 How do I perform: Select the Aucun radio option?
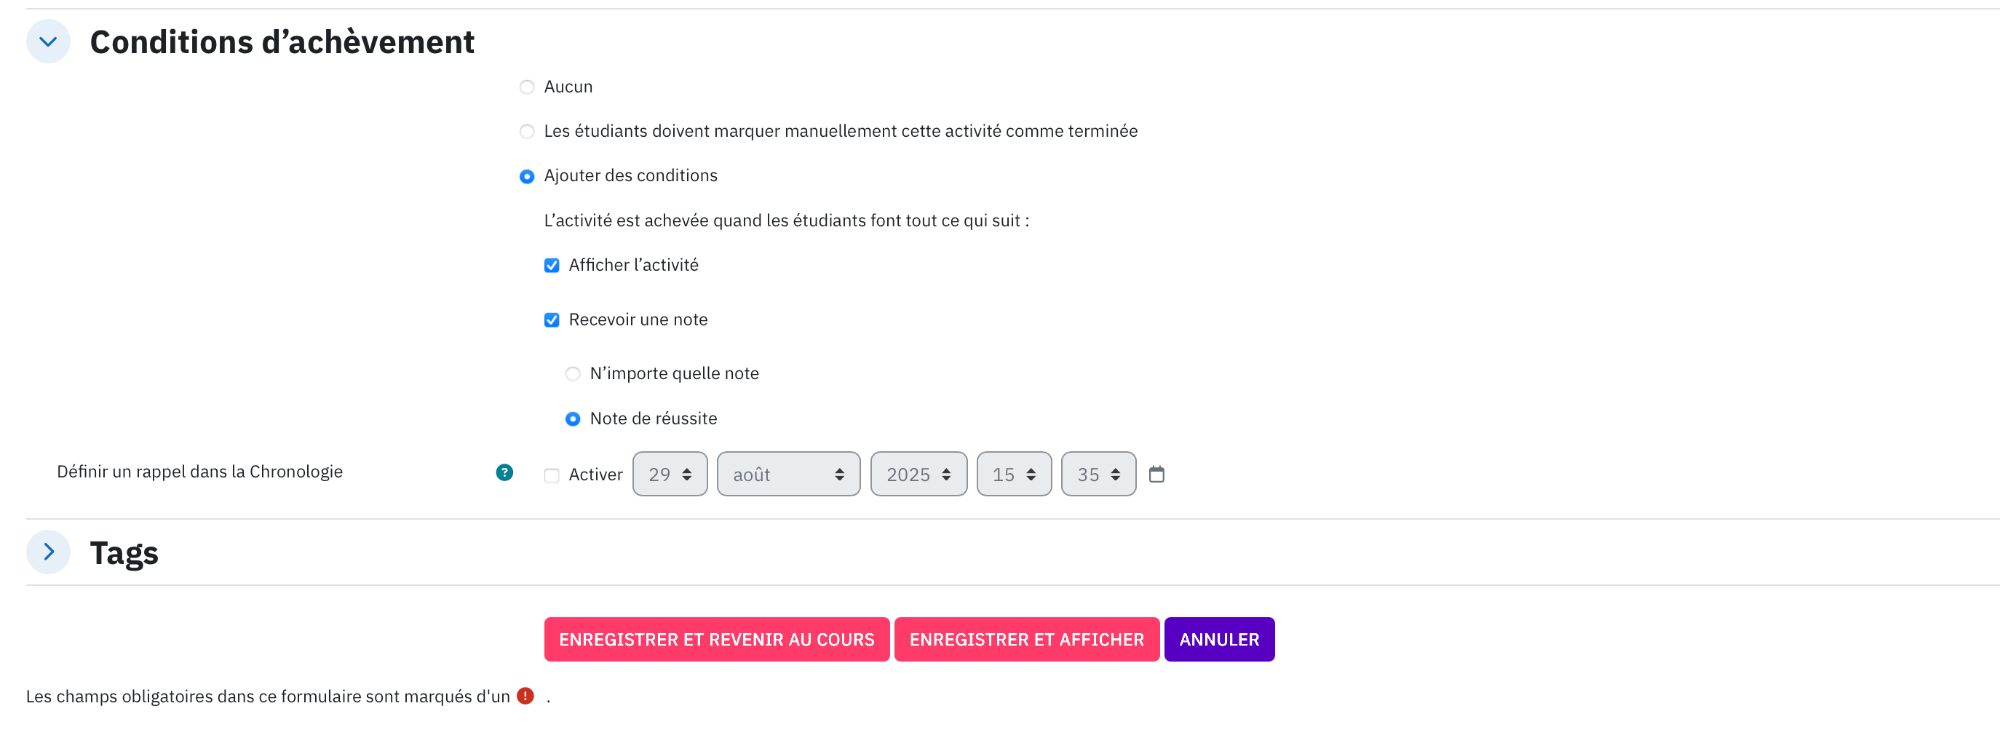pos(527,87)
